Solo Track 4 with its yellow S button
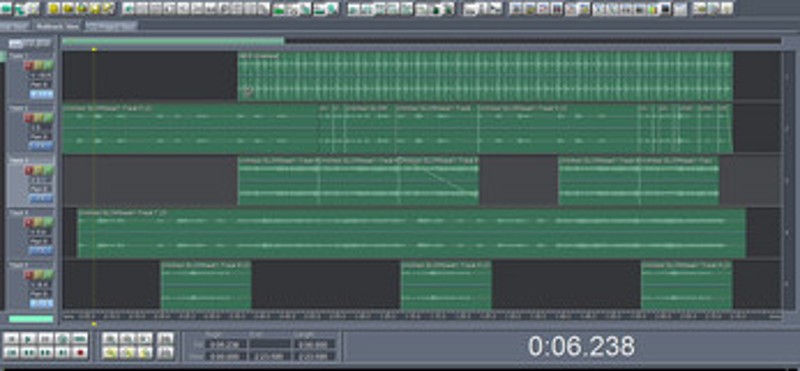Image resolution: width=800 pixels, height=371 pixels. pos(38,222)
